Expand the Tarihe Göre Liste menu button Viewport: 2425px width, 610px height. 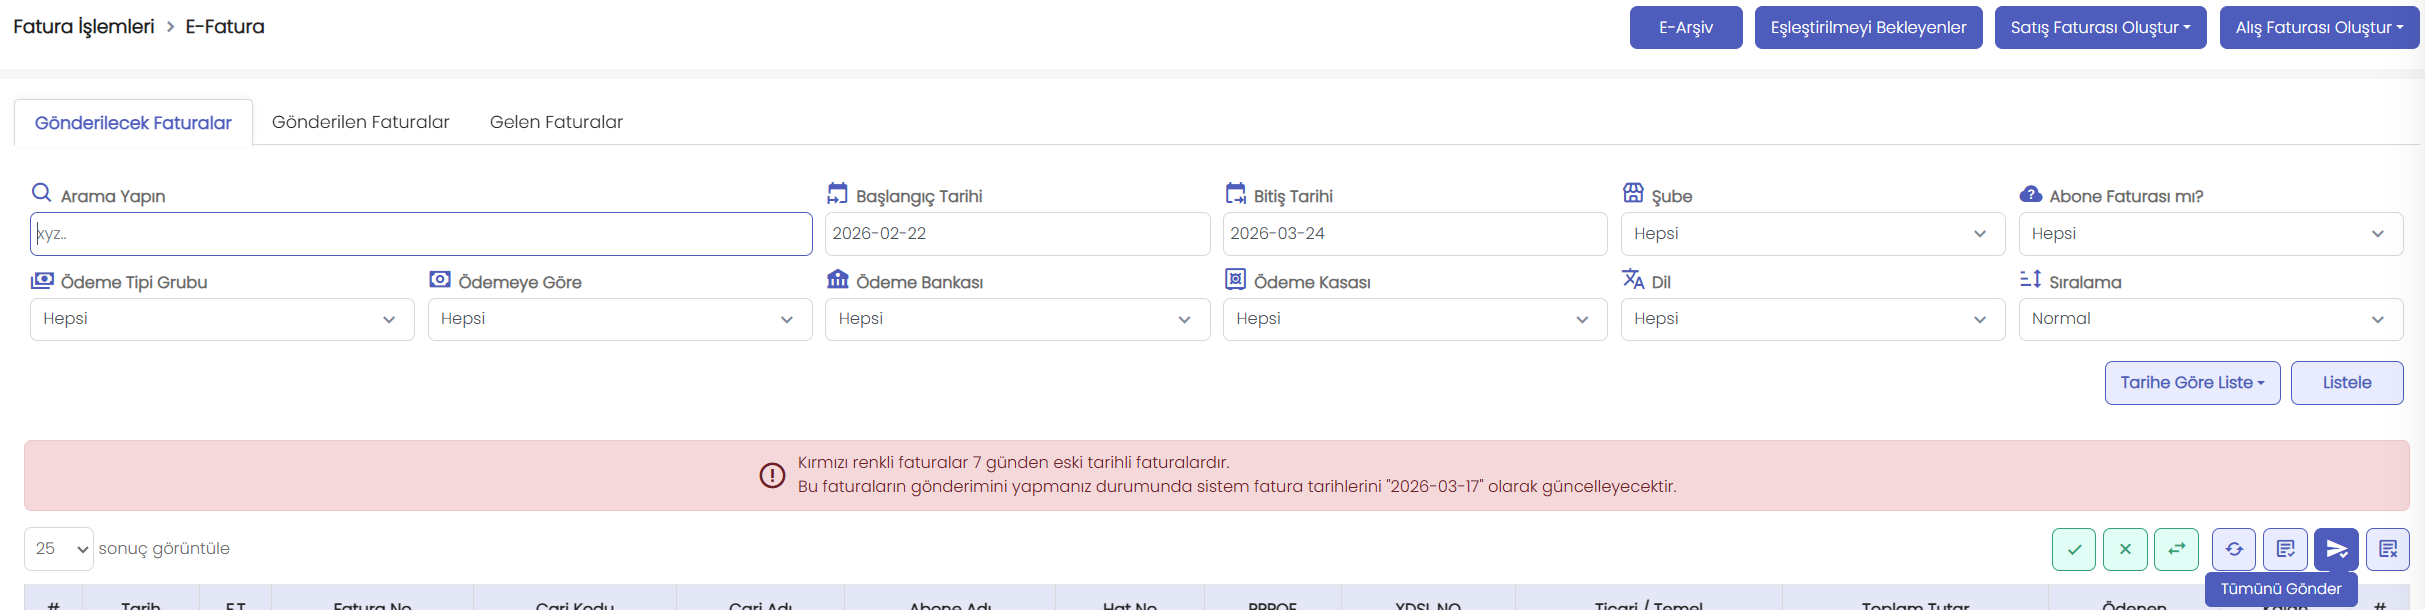(x=2192, y=383)
